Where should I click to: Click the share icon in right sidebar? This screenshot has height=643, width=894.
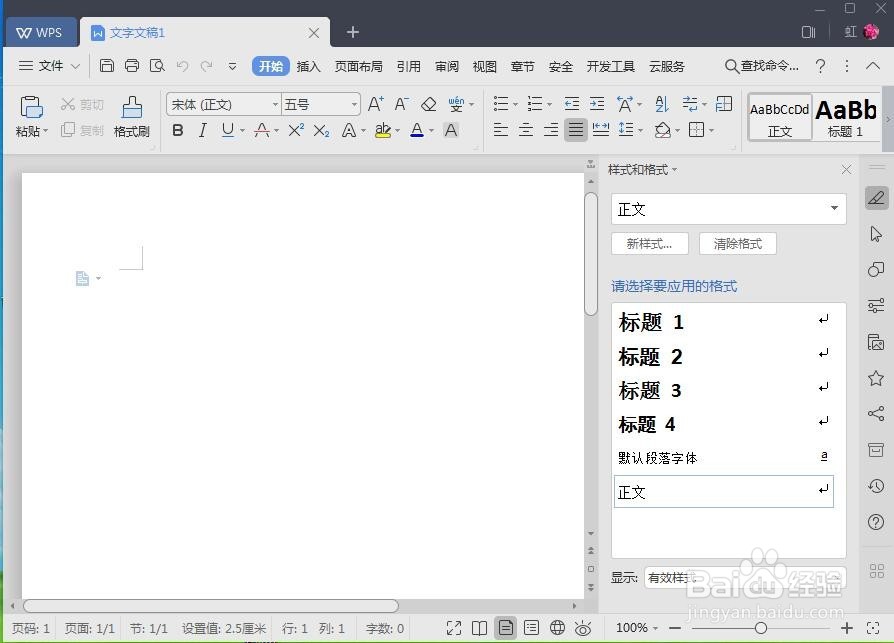(876, 413)
